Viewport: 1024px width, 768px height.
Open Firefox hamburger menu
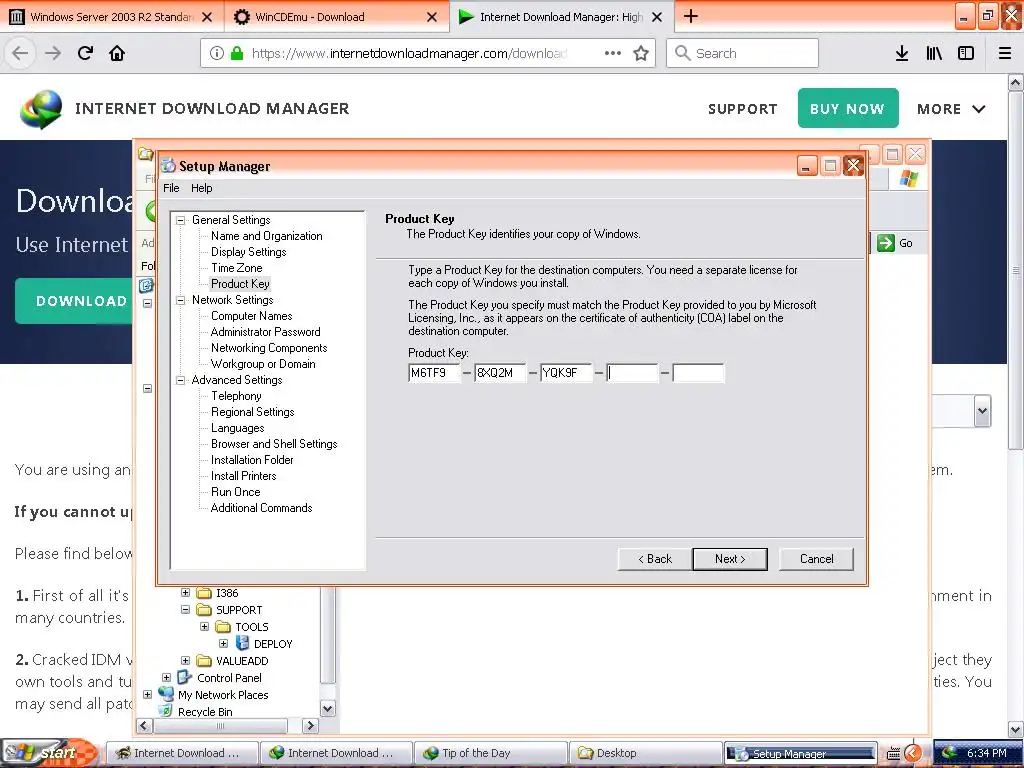[1005, 53]
